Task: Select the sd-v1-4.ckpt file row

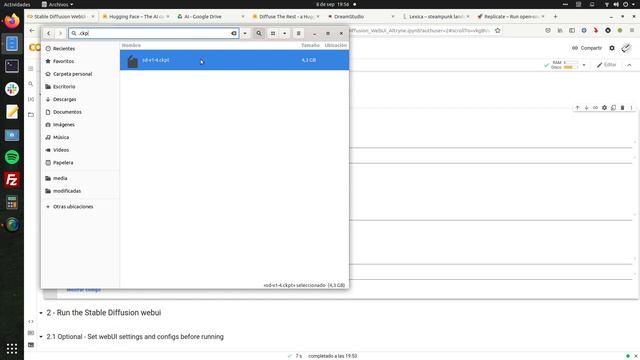Action: coord(234,60)
